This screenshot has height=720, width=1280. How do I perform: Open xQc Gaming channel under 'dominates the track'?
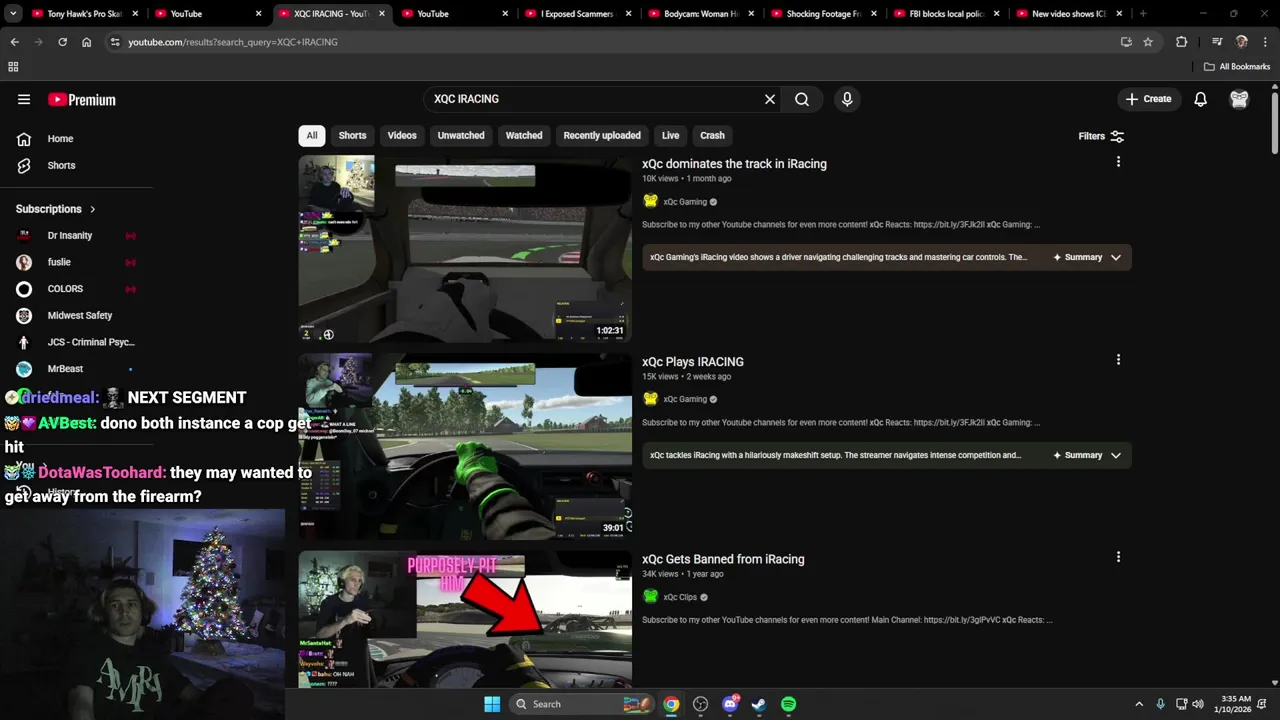click(x=685, y=202)
